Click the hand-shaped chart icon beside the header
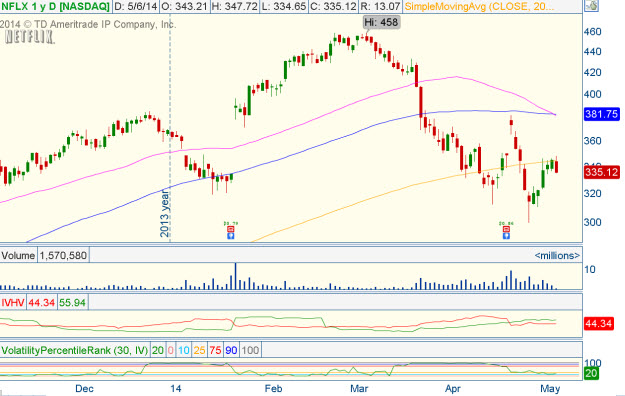Image resolution: width=625 pixels, height=396 pixels. [x=592, y=6]
